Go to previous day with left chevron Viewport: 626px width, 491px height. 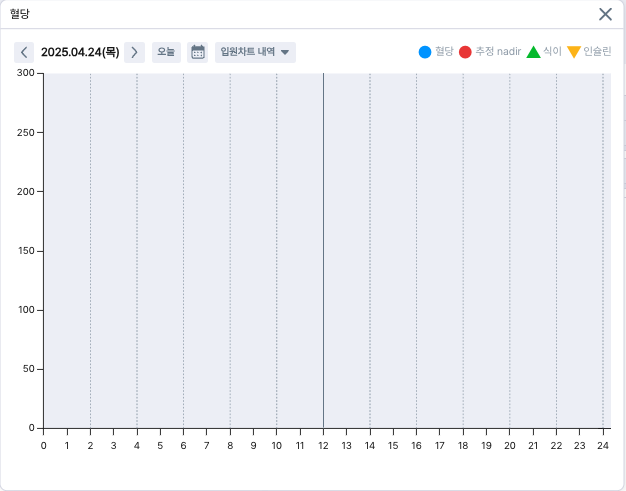[25, 52]
